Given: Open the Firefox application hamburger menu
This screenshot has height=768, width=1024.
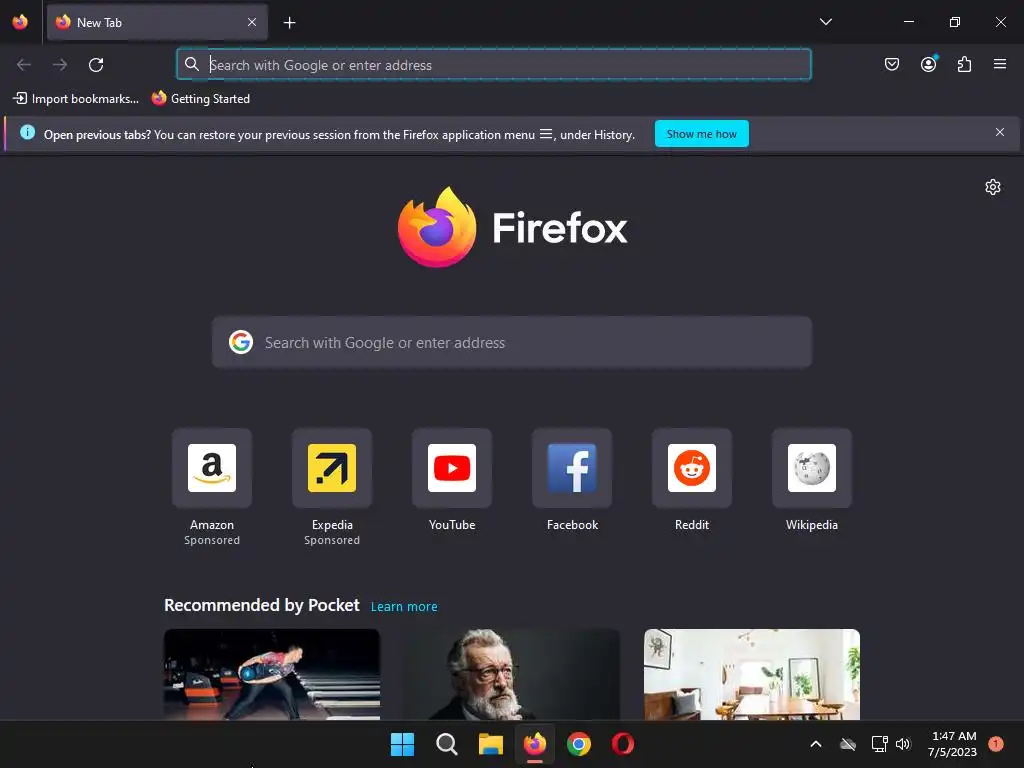Looking at the screenshot, I should pyautogui.click(x=1000, y=64).
